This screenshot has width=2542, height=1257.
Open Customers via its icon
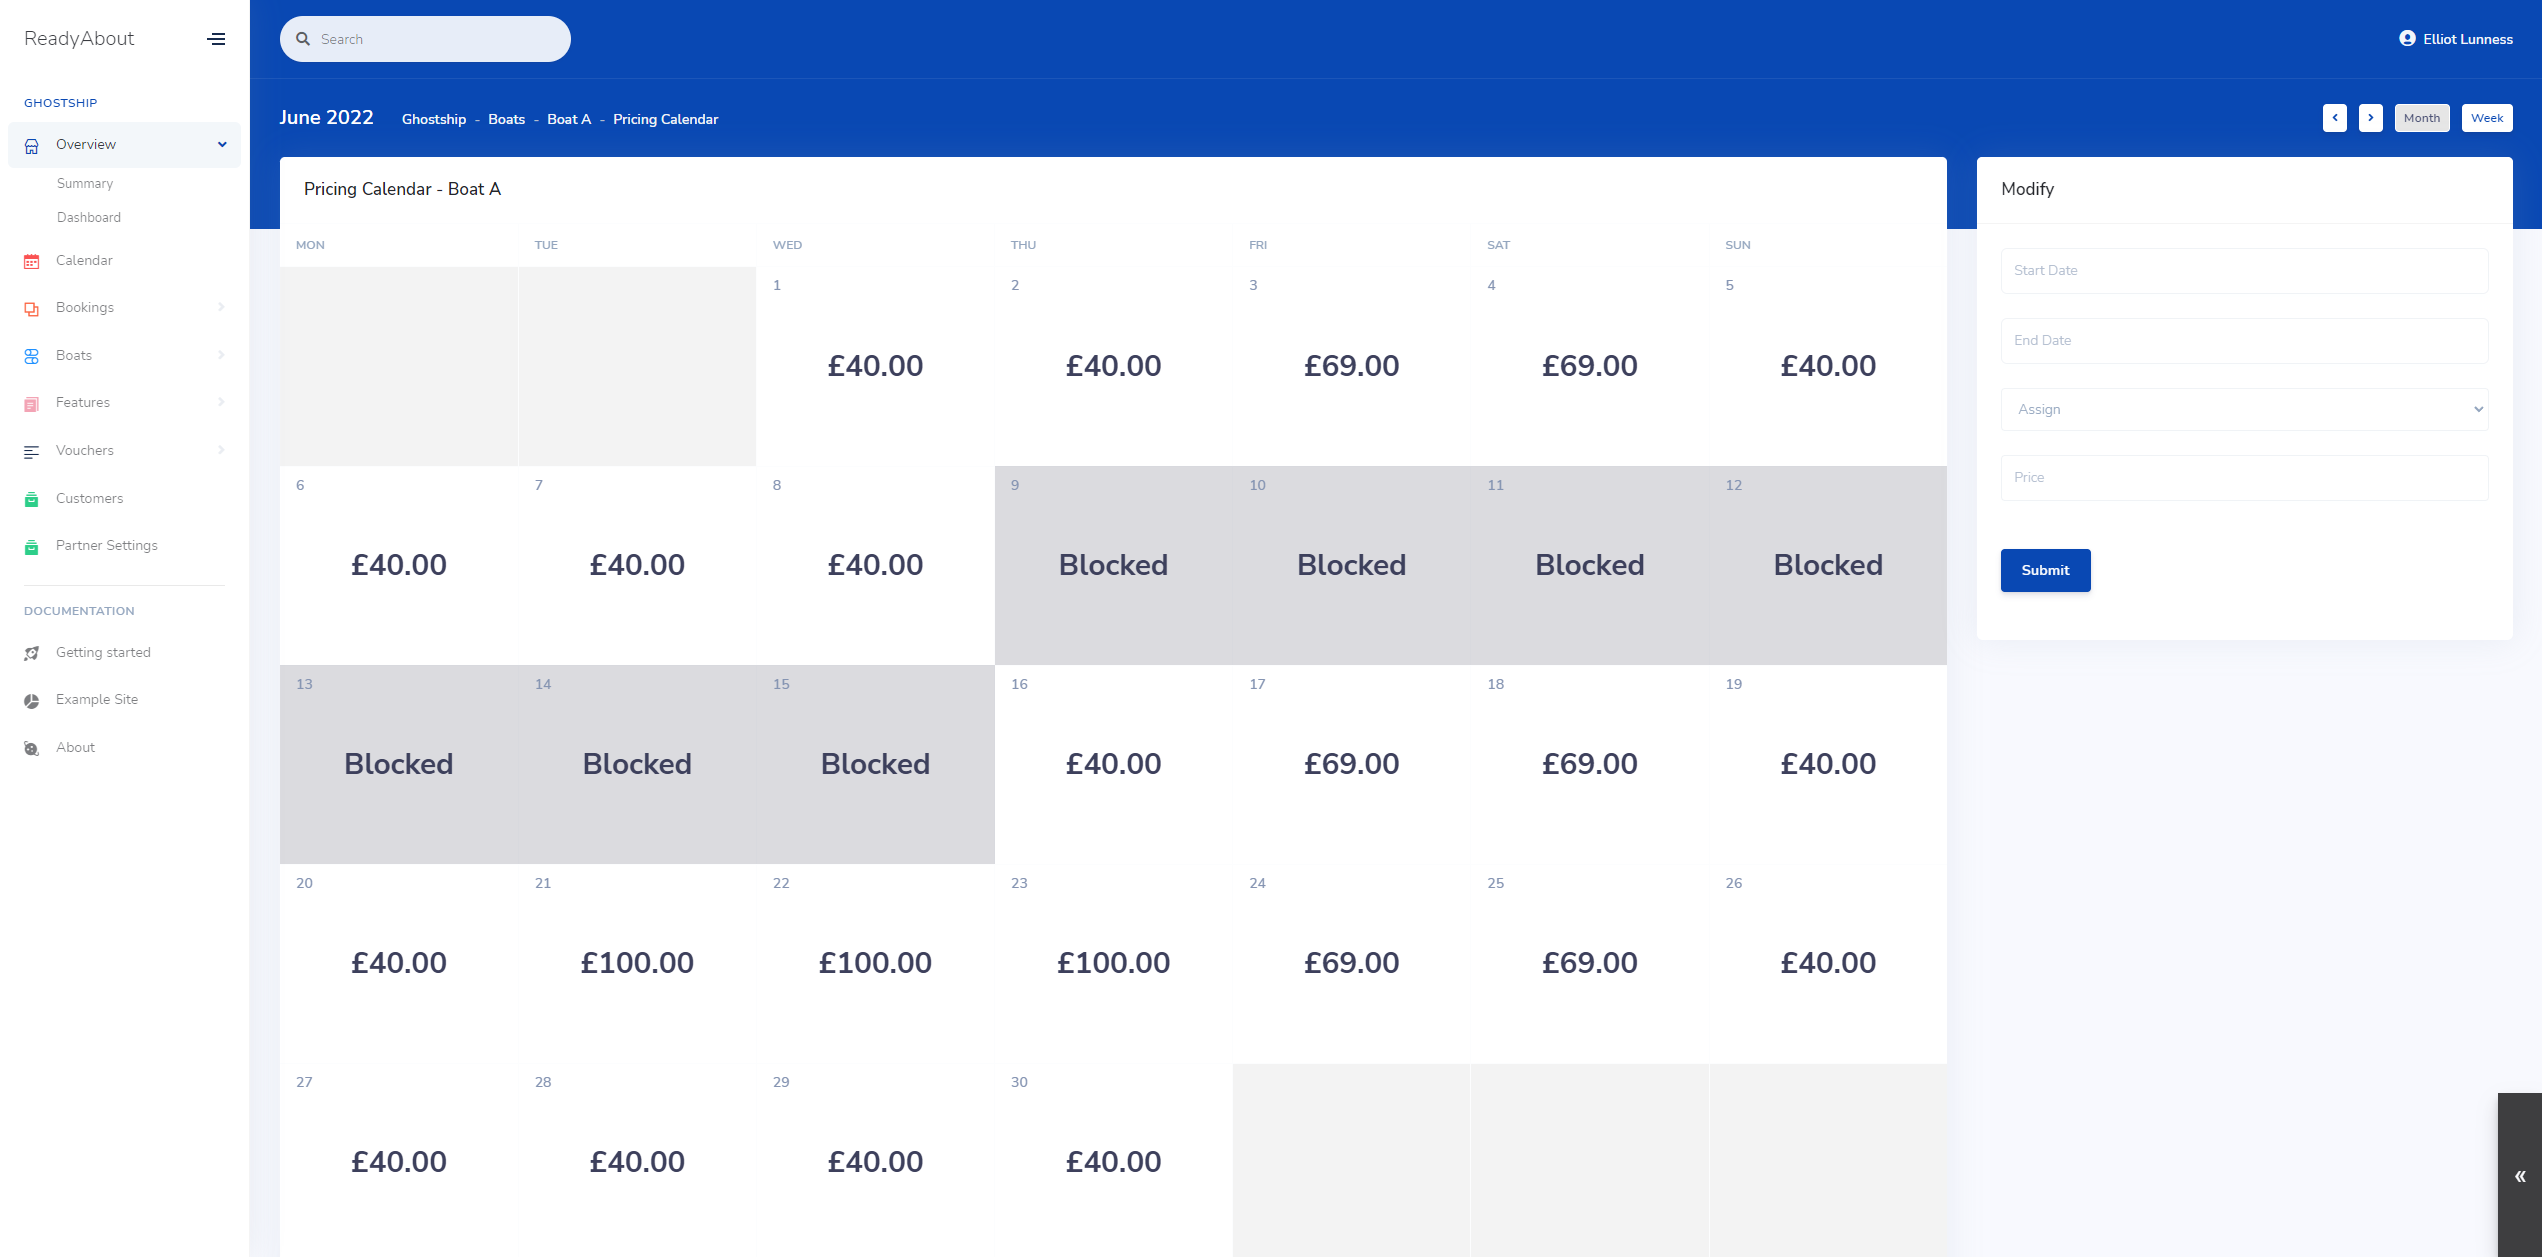click(32, 499)
